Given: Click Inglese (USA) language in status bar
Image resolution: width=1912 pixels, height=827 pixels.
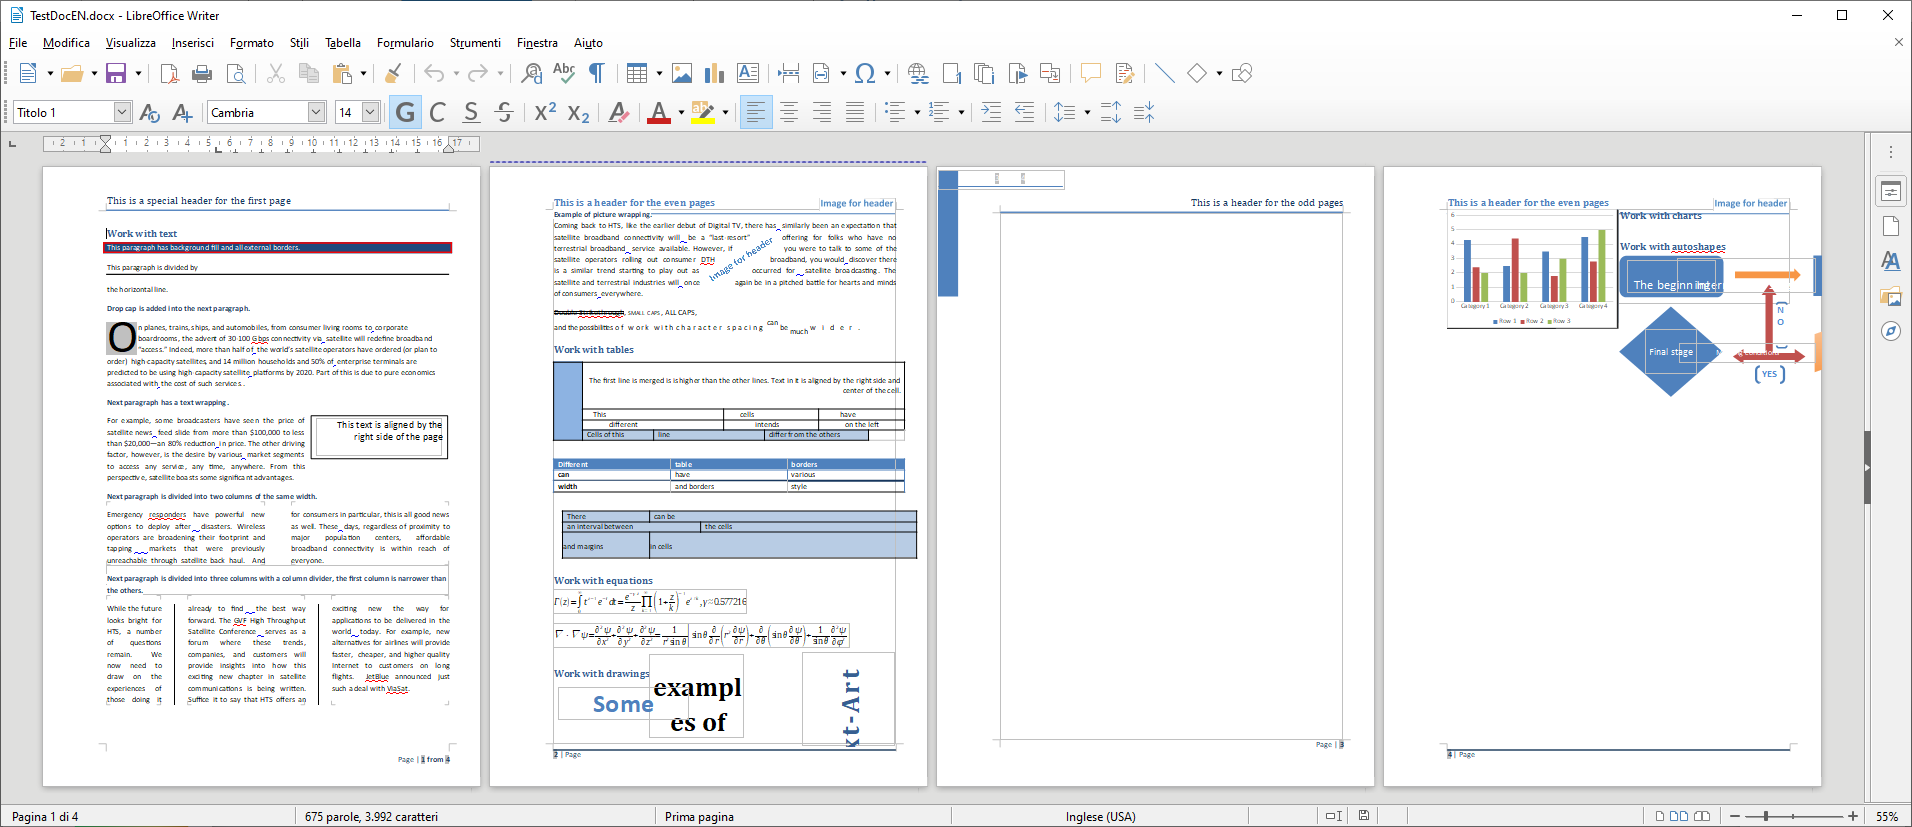Looking at the screenshot, I should click(x=1100, y=816).
